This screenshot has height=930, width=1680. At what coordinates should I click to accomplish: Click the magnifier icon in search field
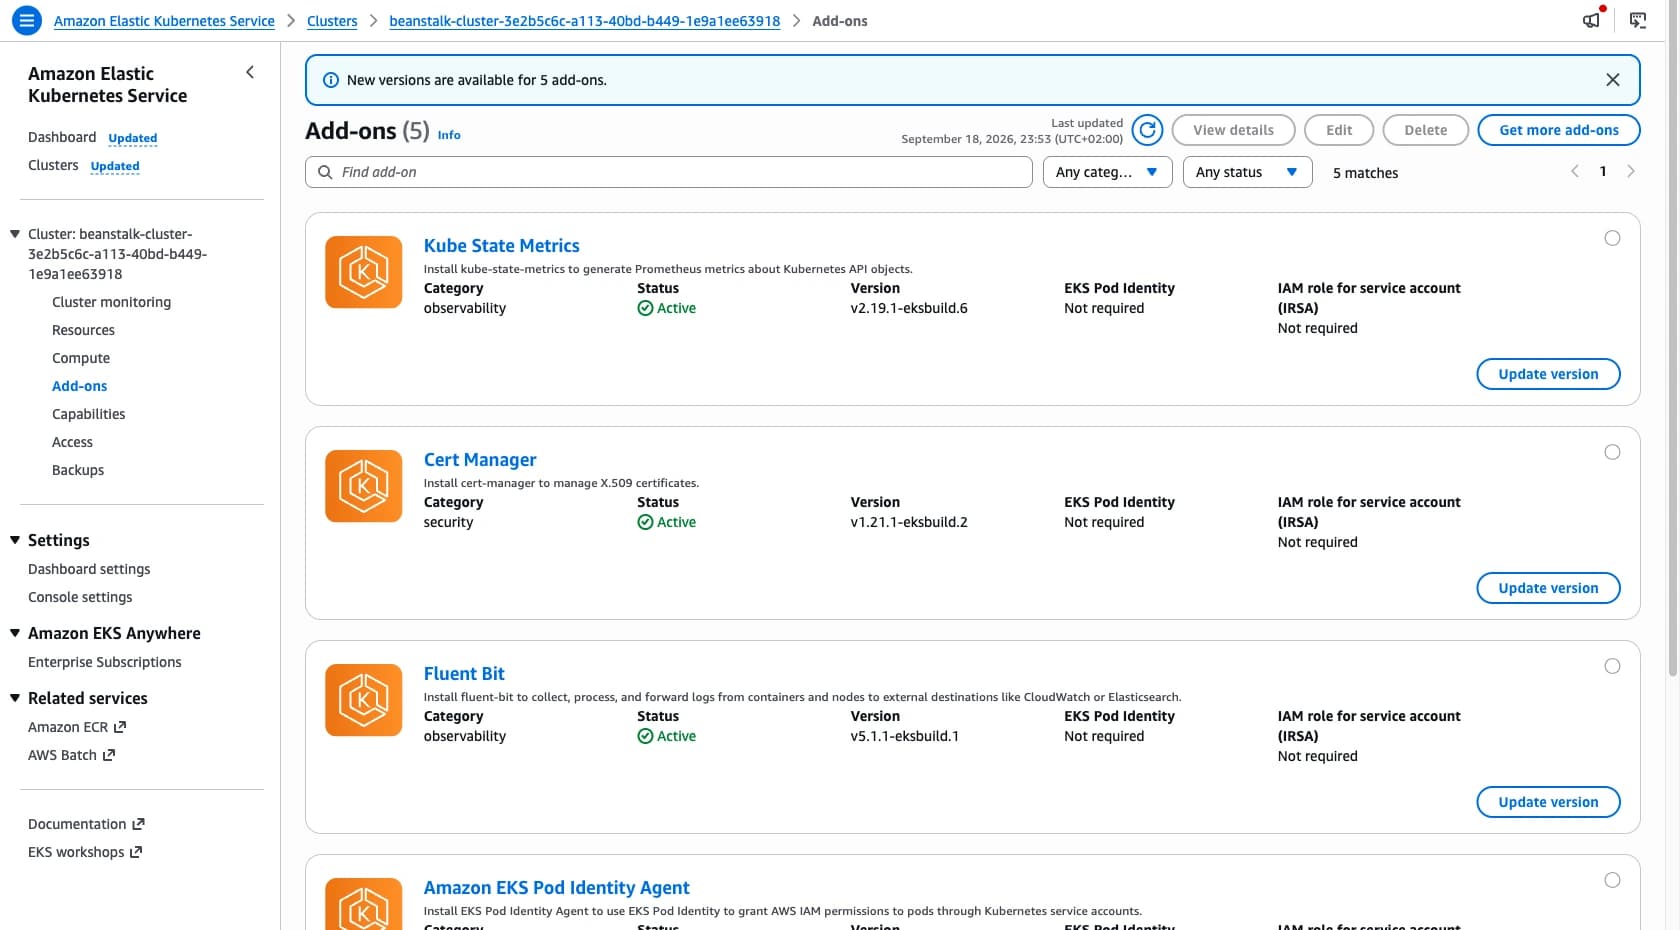tap(325, 172)
